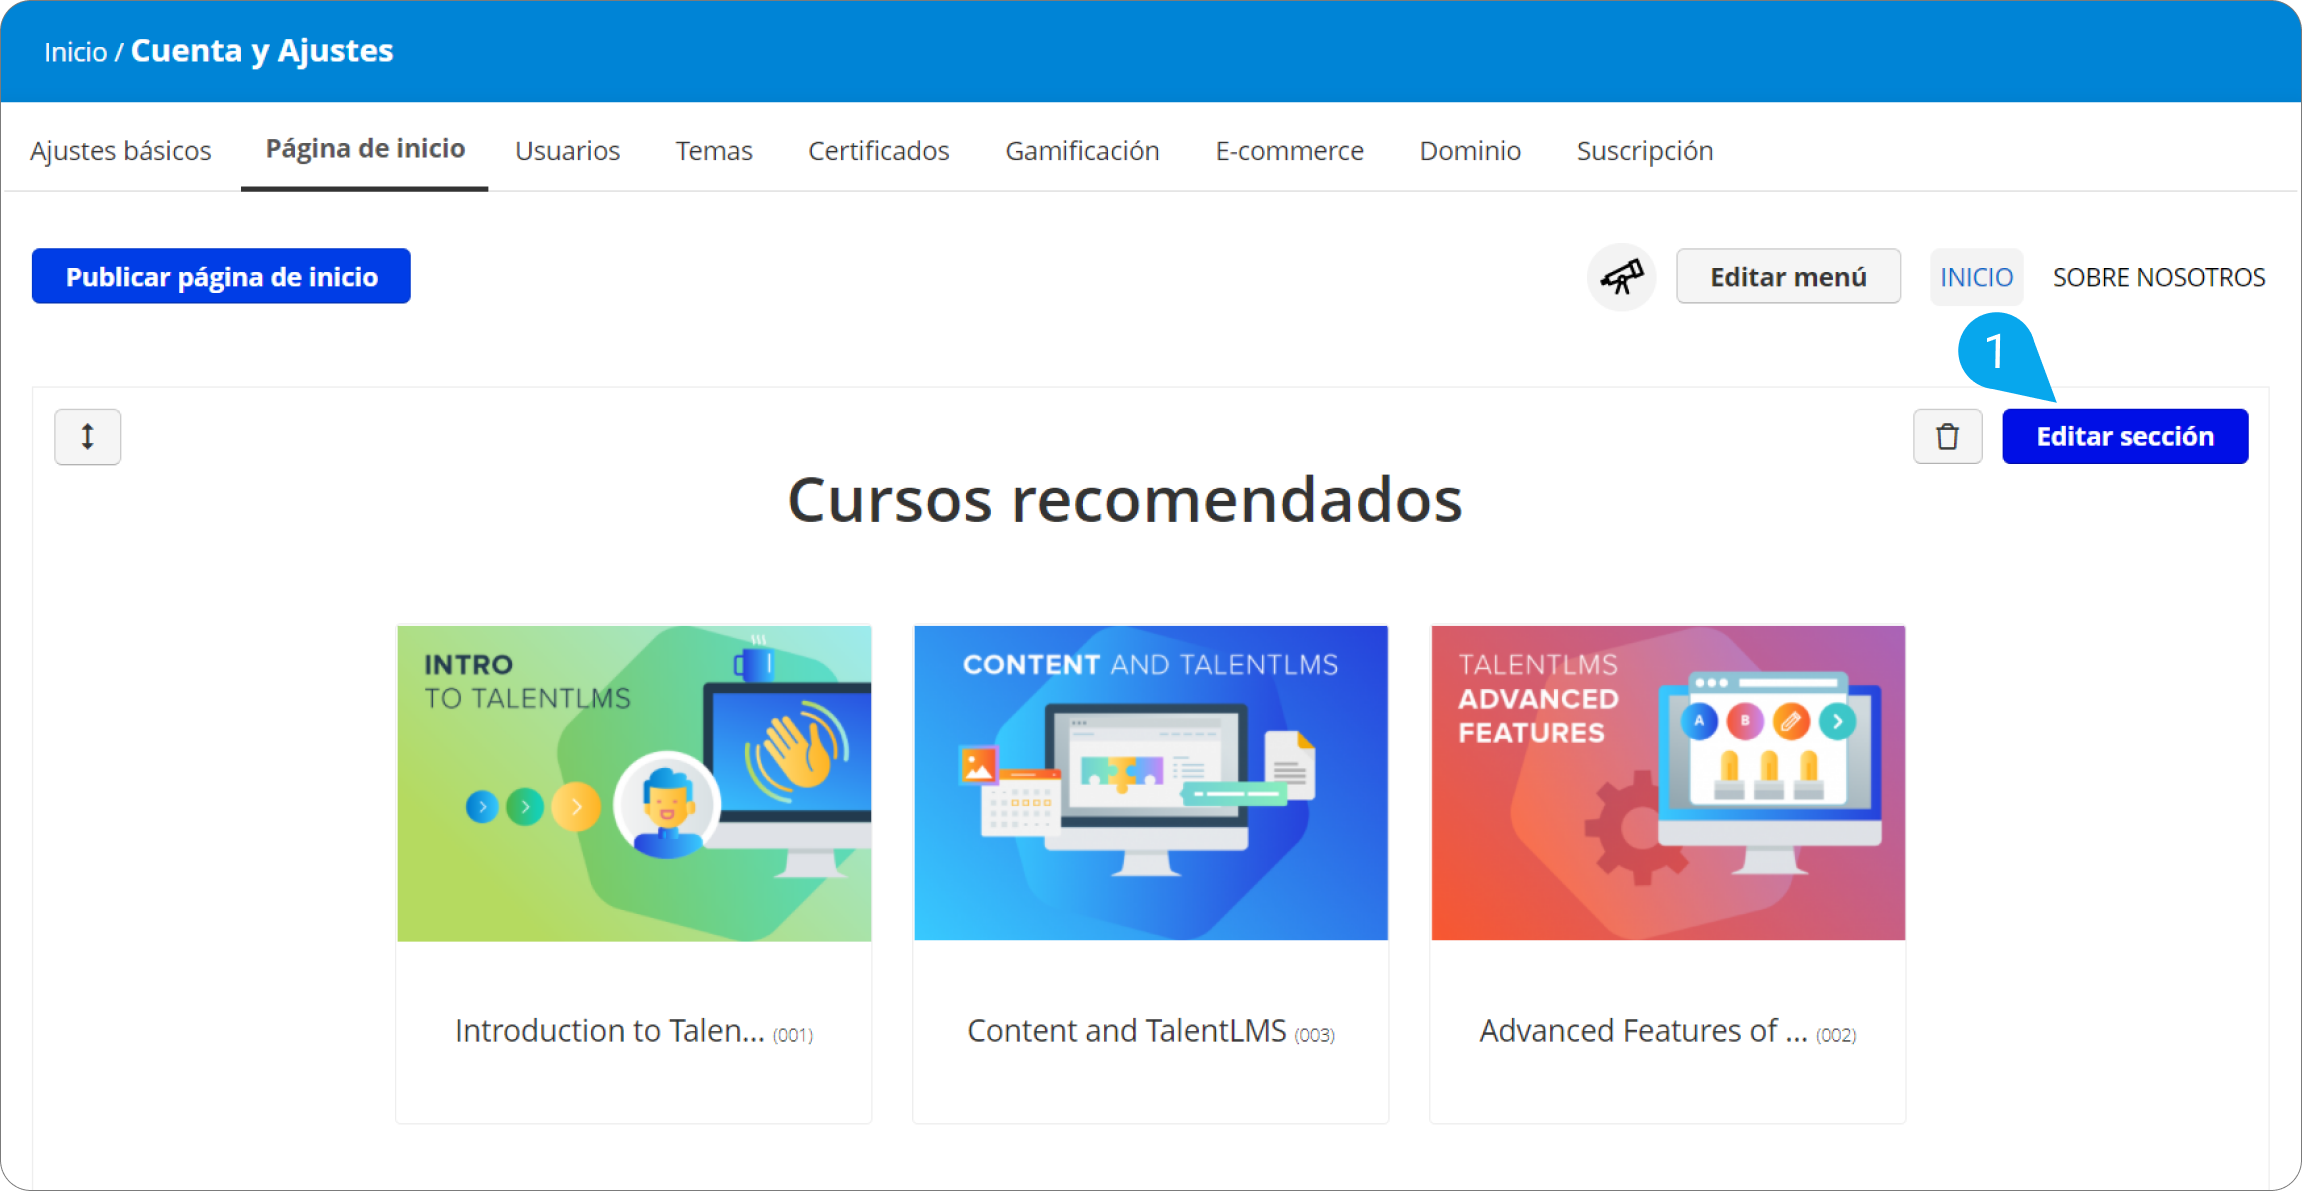Open the TalentLMS Advanced Features thumbnail
The image size is (2302, 1191).
point(1668,783)
